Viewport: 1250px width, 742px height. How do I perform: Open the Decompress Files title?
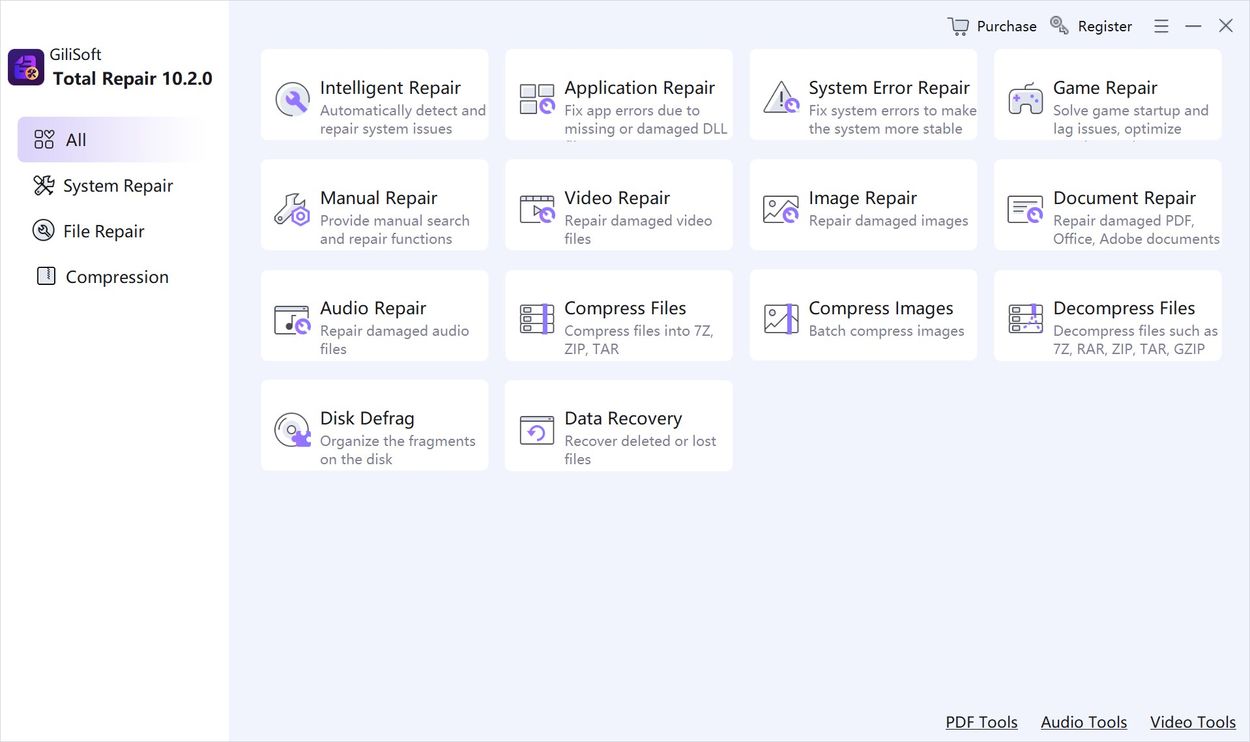(x=1124, y=308)
